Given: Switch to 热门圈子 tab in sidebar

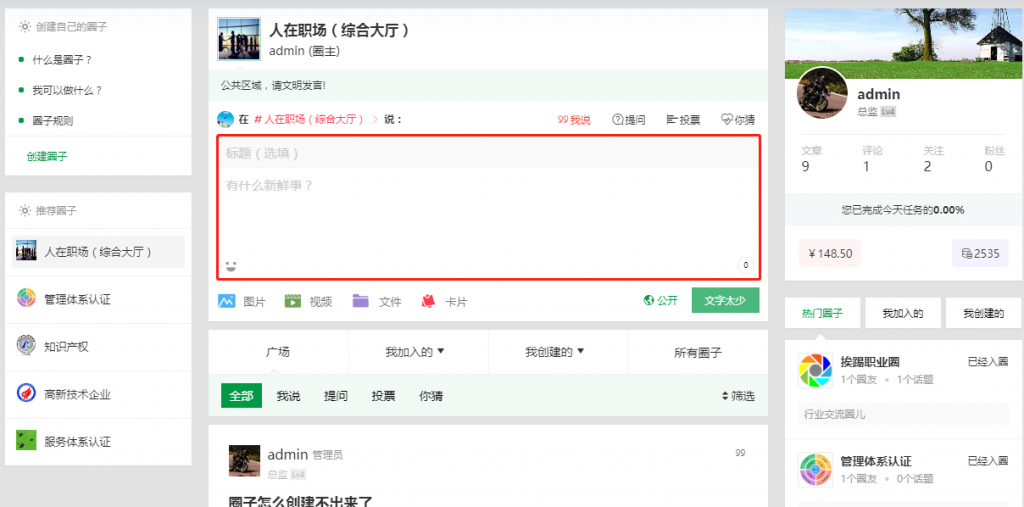Looking at the screenshot, I should pyautogui.click(x=822, y=313).
